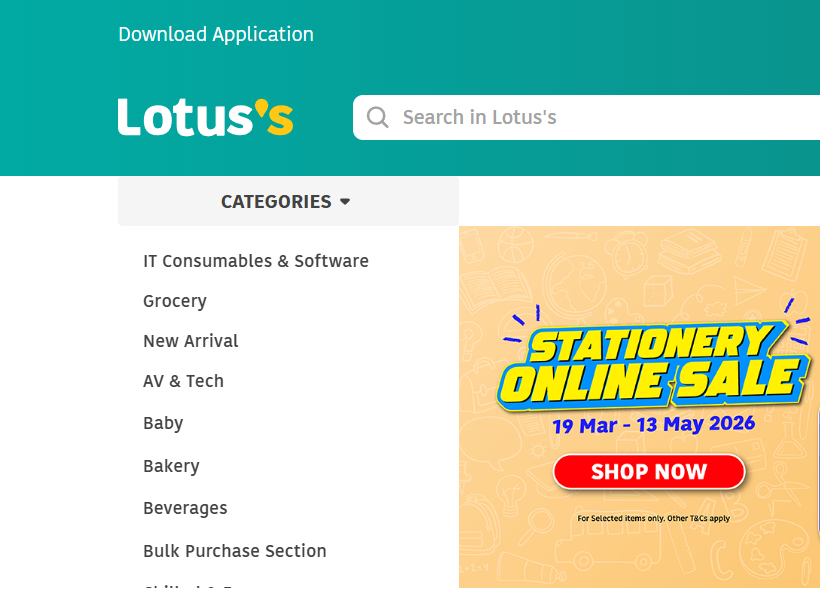This screenshot has height=595, width=820.
Task: Open the Download Application link
Action: coord(216,35)
